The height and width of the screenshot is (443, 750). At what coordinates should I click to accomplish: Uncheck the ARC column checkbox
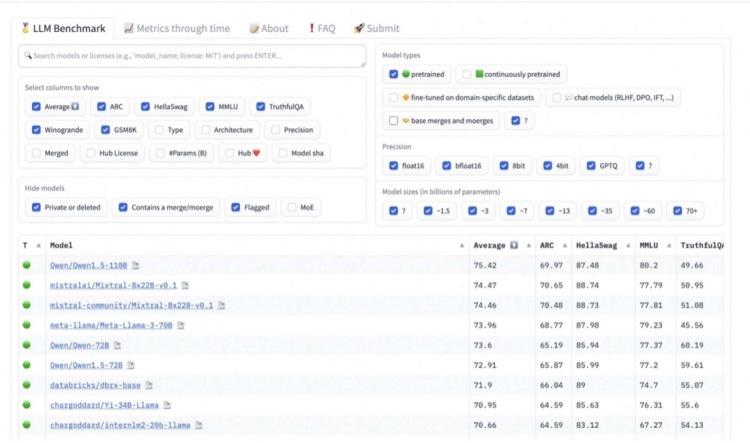pyautogui.click(x=101, y=106)
